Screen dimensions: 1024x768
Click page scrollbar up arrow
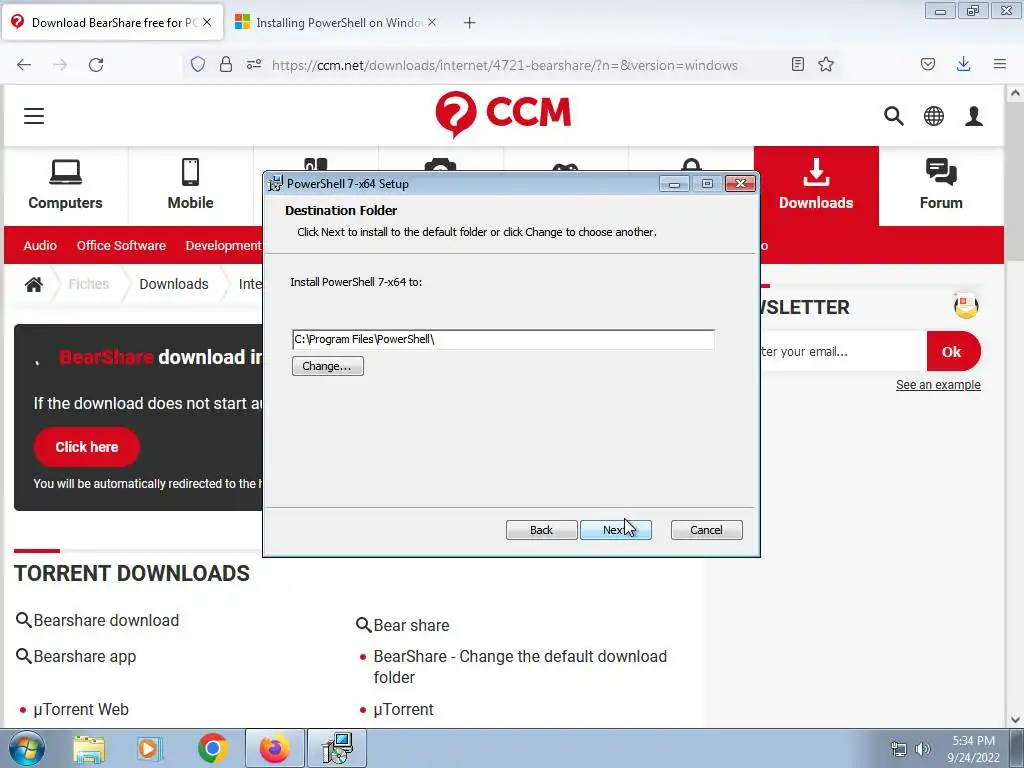point(1015,93)
